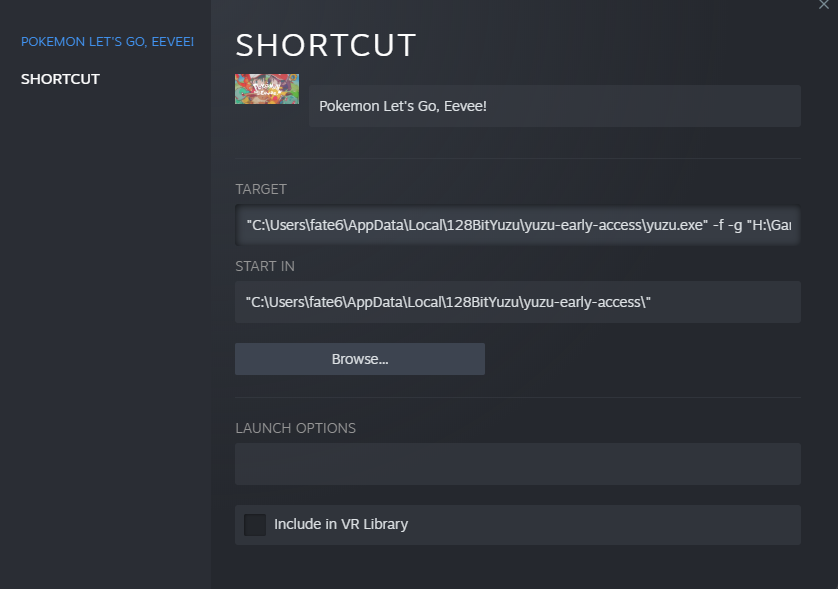838x589 pixels.
Task: Click the Pokemon game icon thumbnail
Action: click(x=267, y=89)
